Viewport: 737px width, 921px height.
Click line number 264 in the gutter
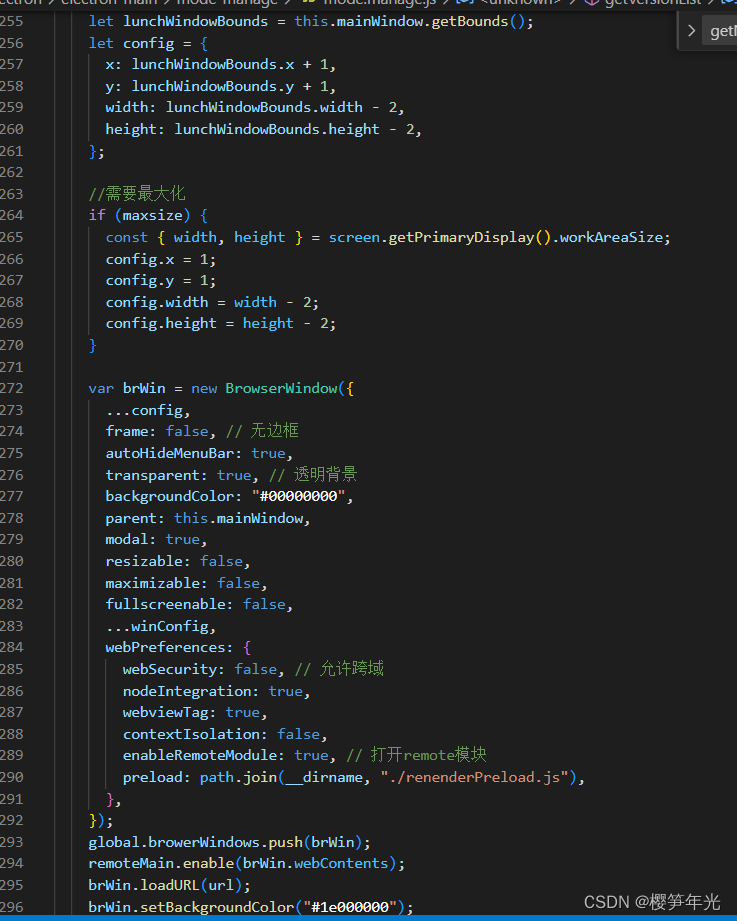click(x=11, y=215)
